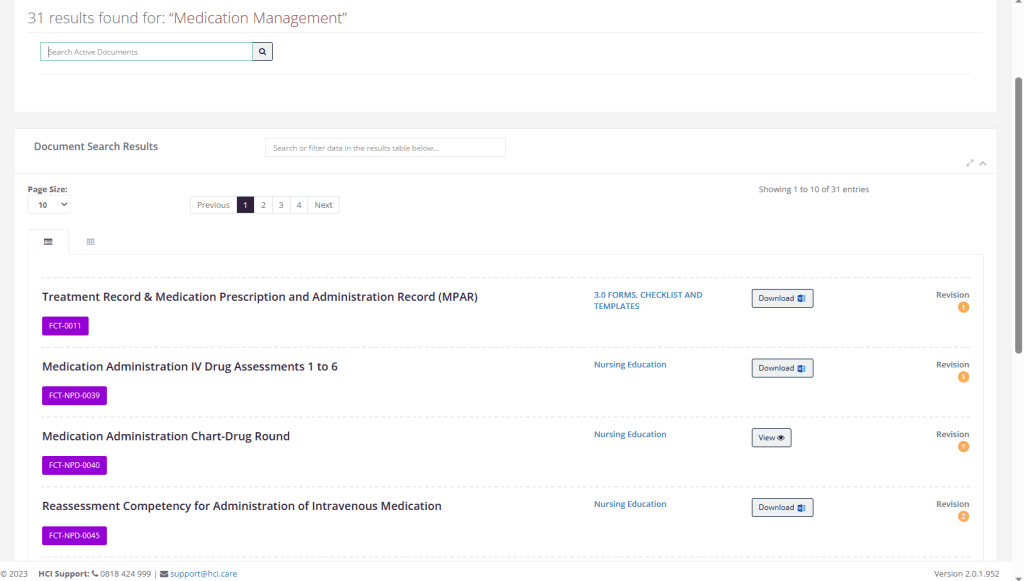The width and height of the screenshot is (1024, 581).
Task: Open Nursing Education link for IV Drug Assessments
Action: [x=630, y=365]
